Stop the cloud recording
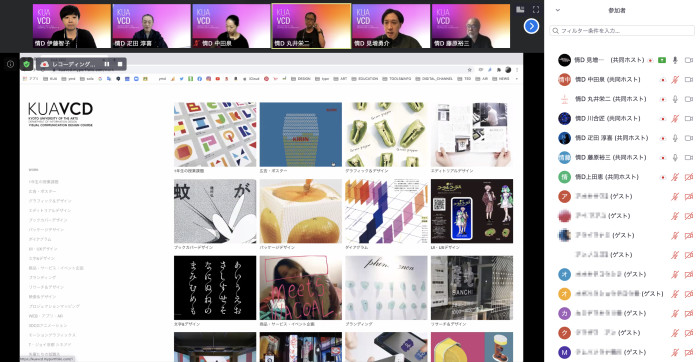Image resolution: width=700 pixels, height=362 pixels. (x=120, y=64)
